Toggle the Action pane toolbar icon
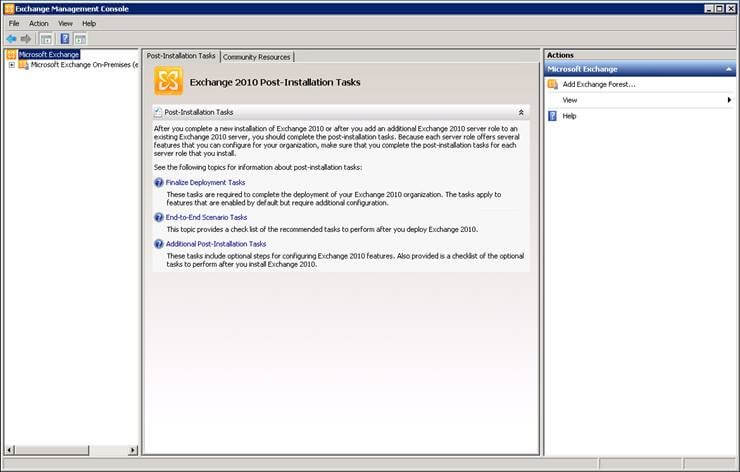740x472 pixels. click(x=80, y=39)
